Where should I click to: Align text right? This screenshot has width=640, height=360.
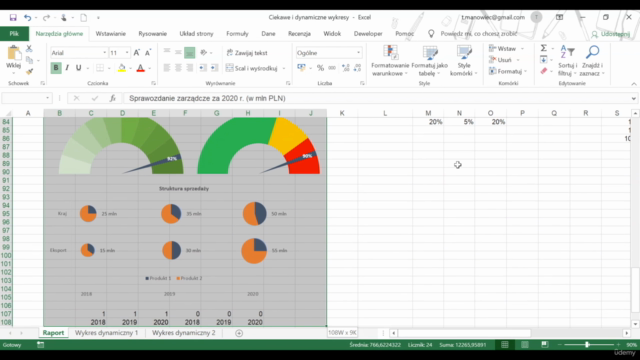pos(190,68)
